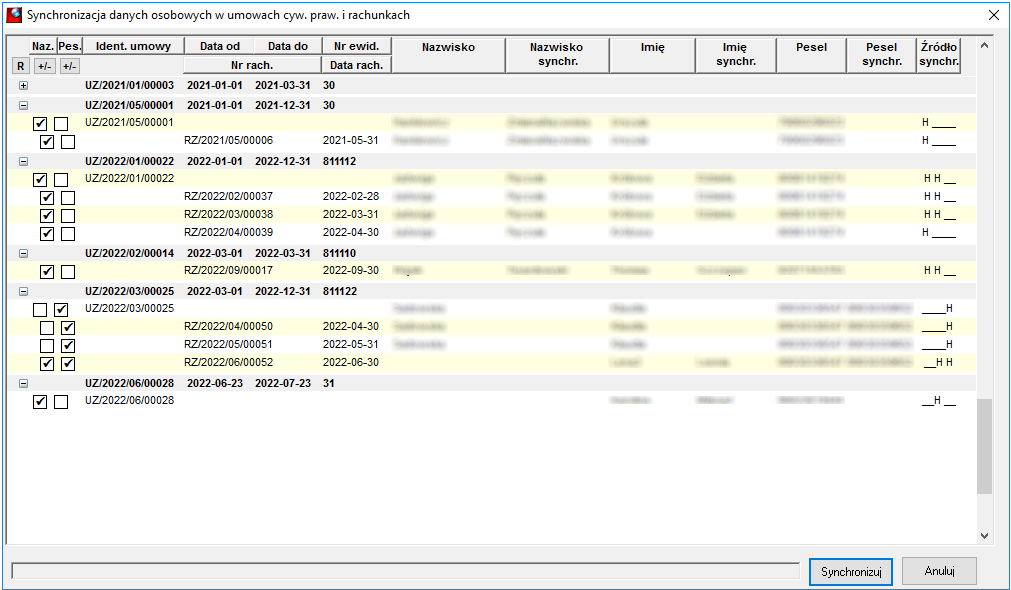
Task: Select registry number 811122
Action: pos(340,291)
